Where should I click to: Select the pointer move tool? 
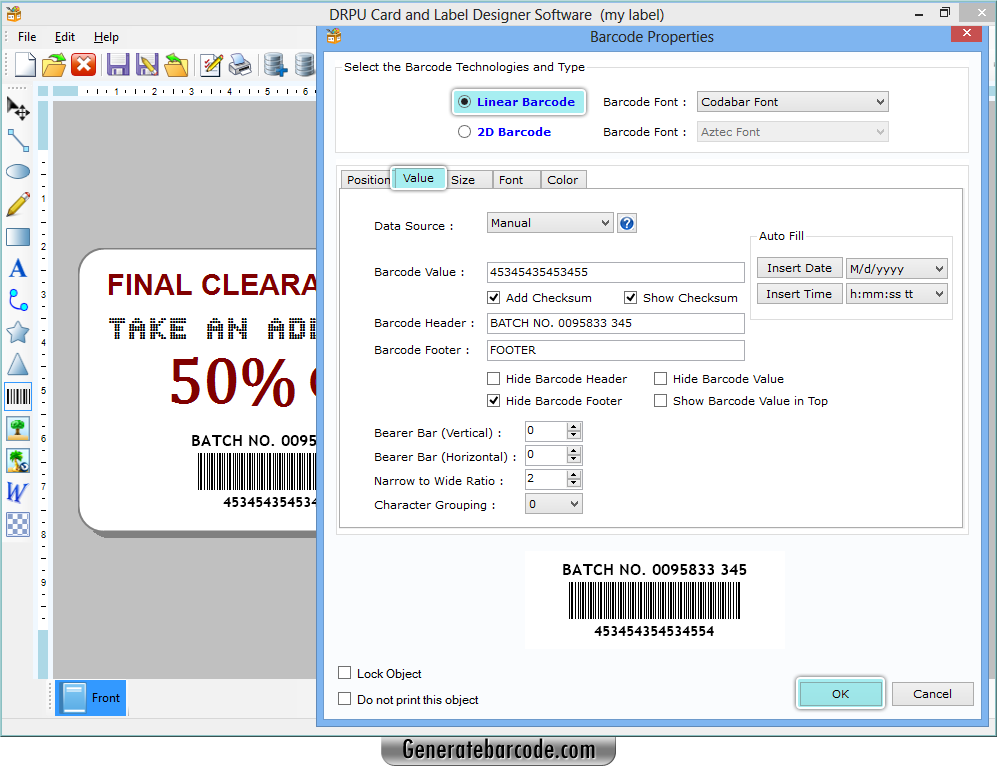(x=18, y=109)
